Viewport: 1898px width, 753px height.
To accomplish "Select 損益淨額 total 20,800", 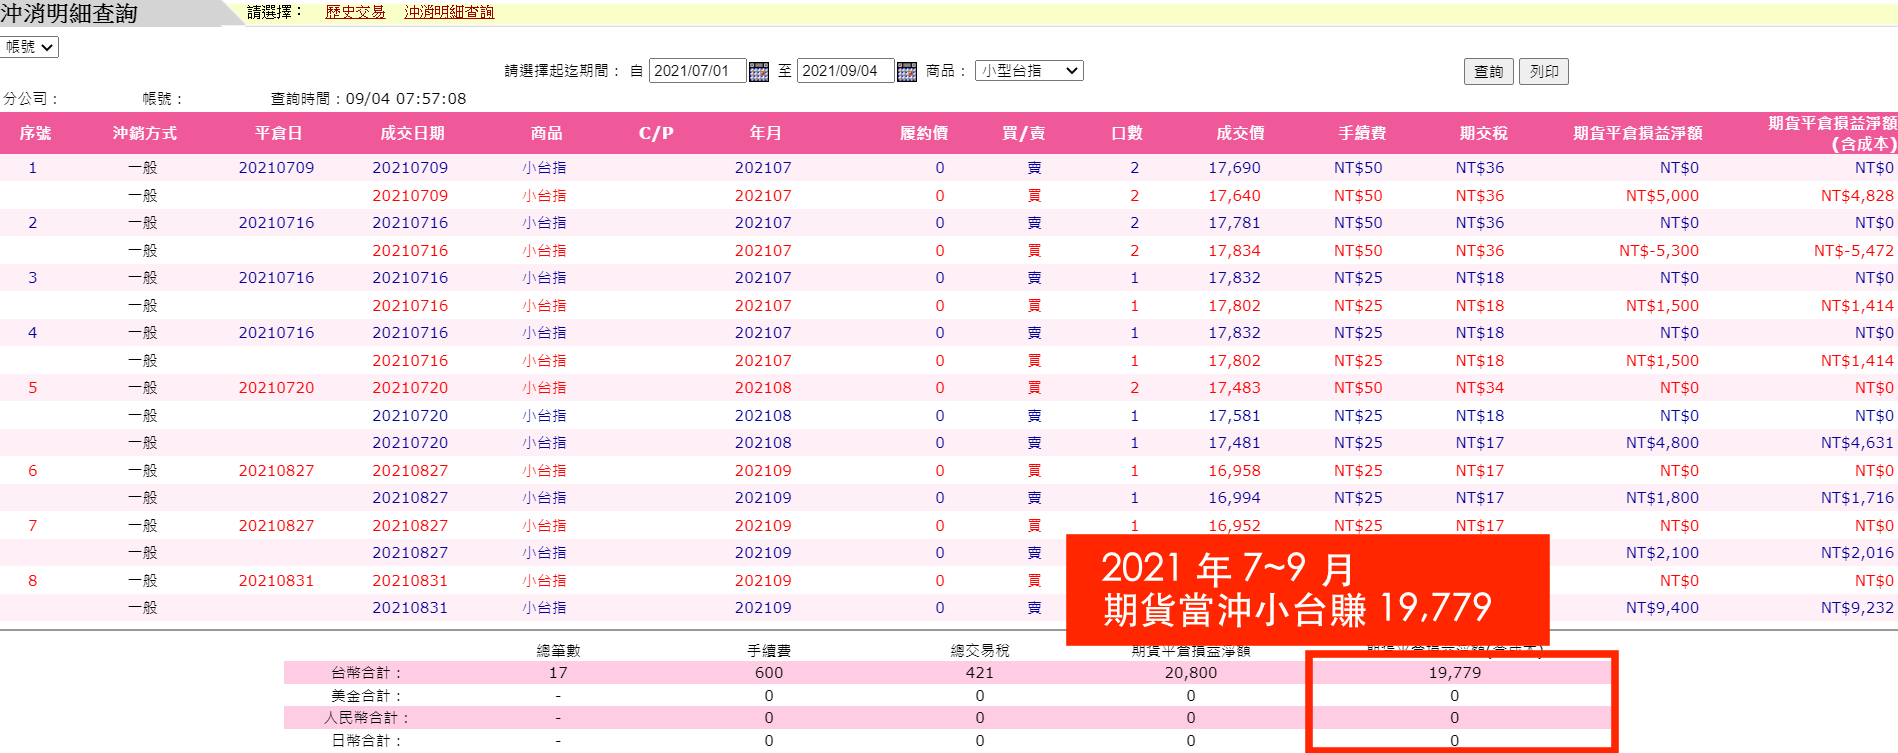I will 1191,673.
